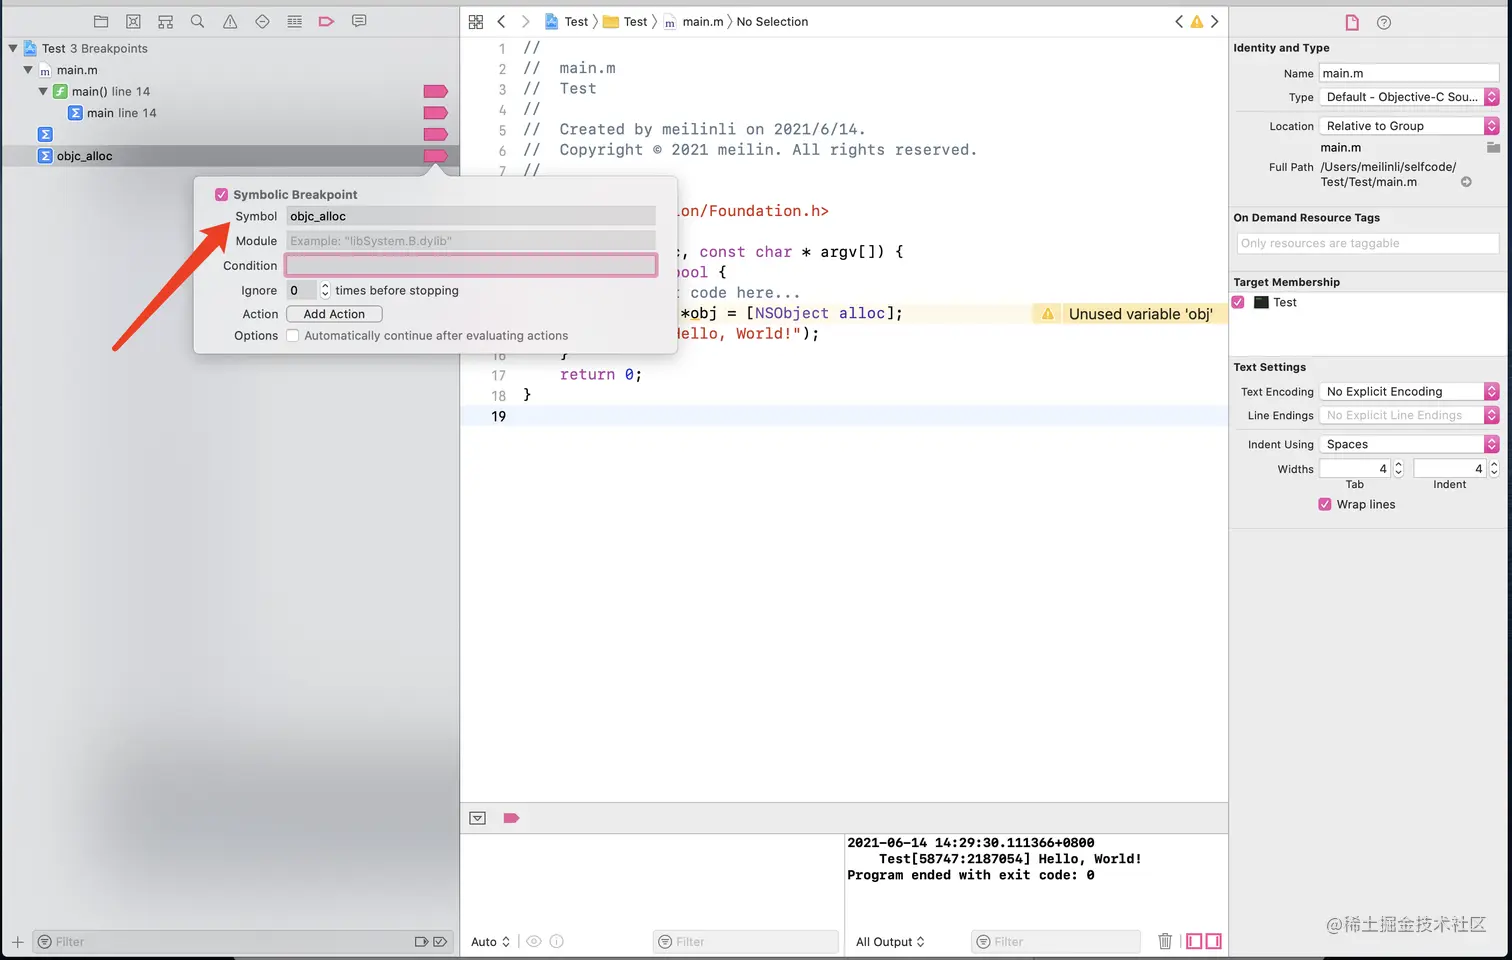Click the Name field showing main.m

click(x=1409, y=73)
